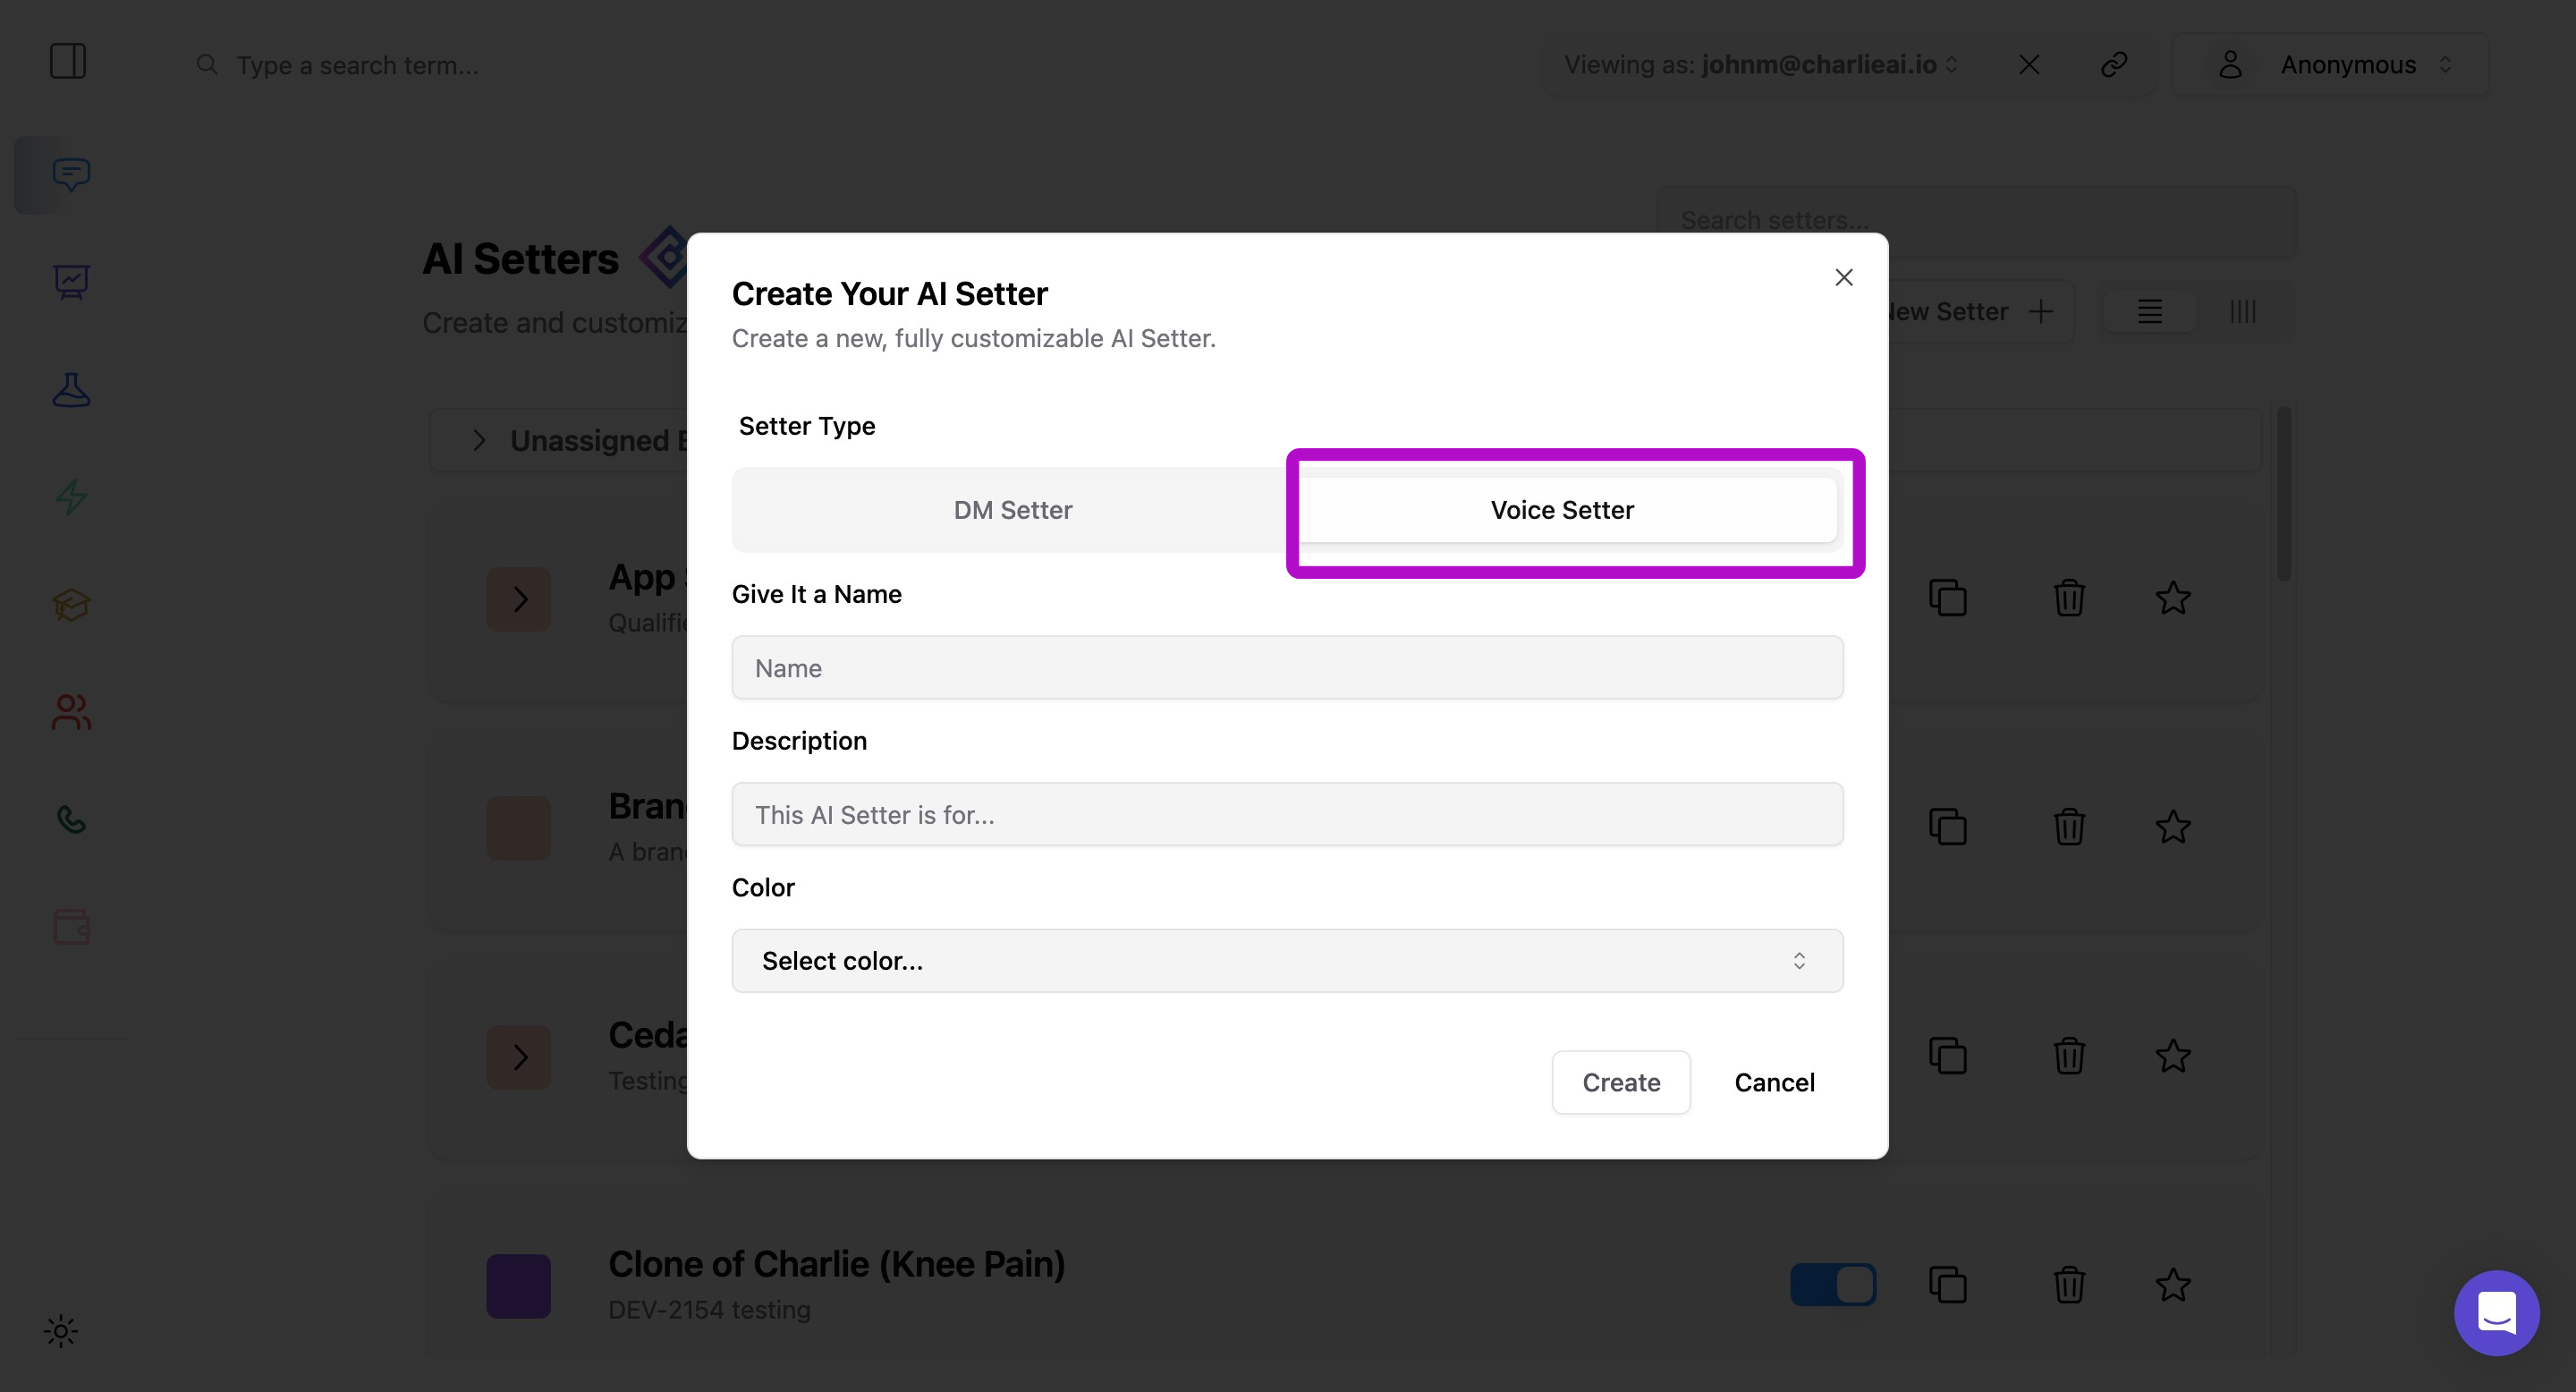Screen dimensions: 2576x1392
Task: Click the Cancel button
Action: (1774, 1082)
